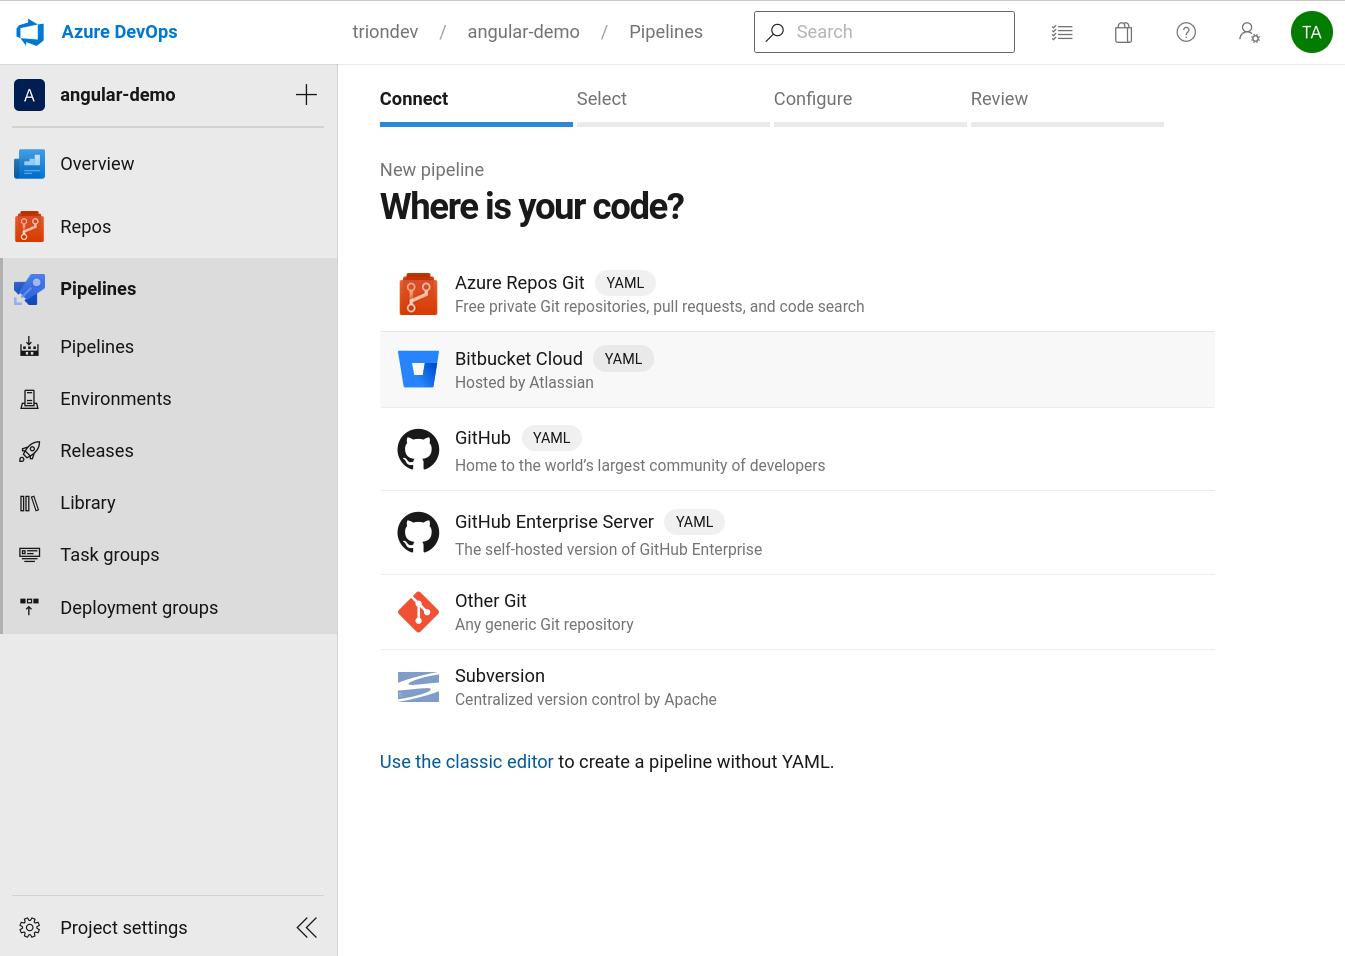Viewport: 1345px width, 956px height.
Task: Open Library in the sidebar
Action: (169, 503)
